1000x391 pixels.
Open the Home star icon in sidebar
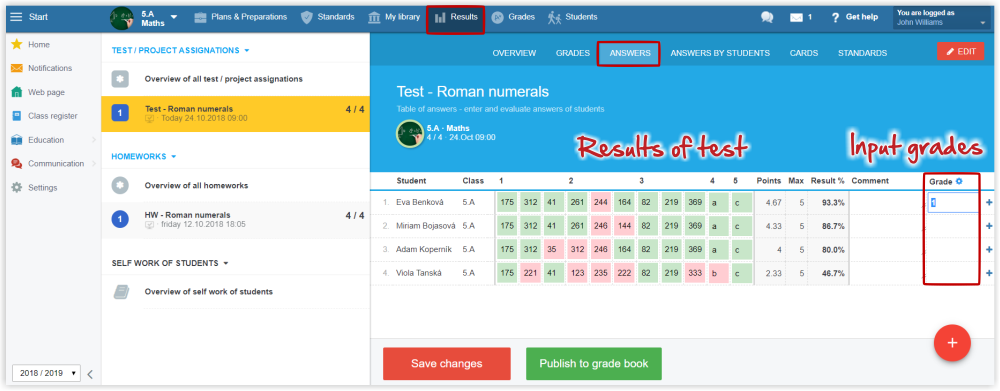17,45
